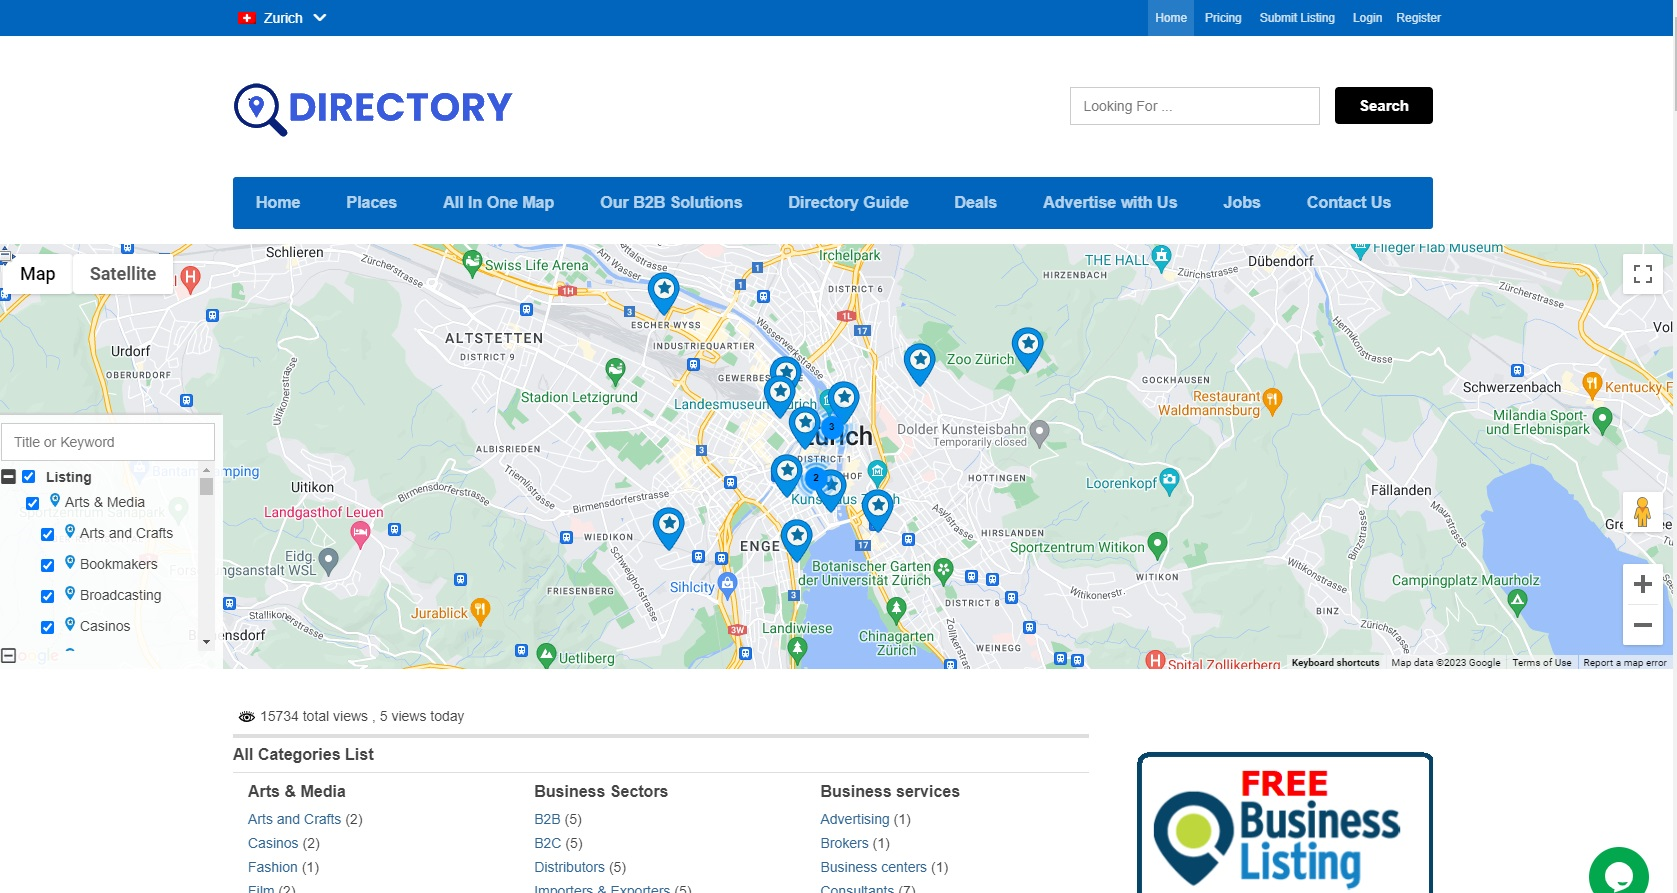Click the Restaurant Waldmannsburg pin
Screen dimensions: 1677x893
click(1272, 400)
